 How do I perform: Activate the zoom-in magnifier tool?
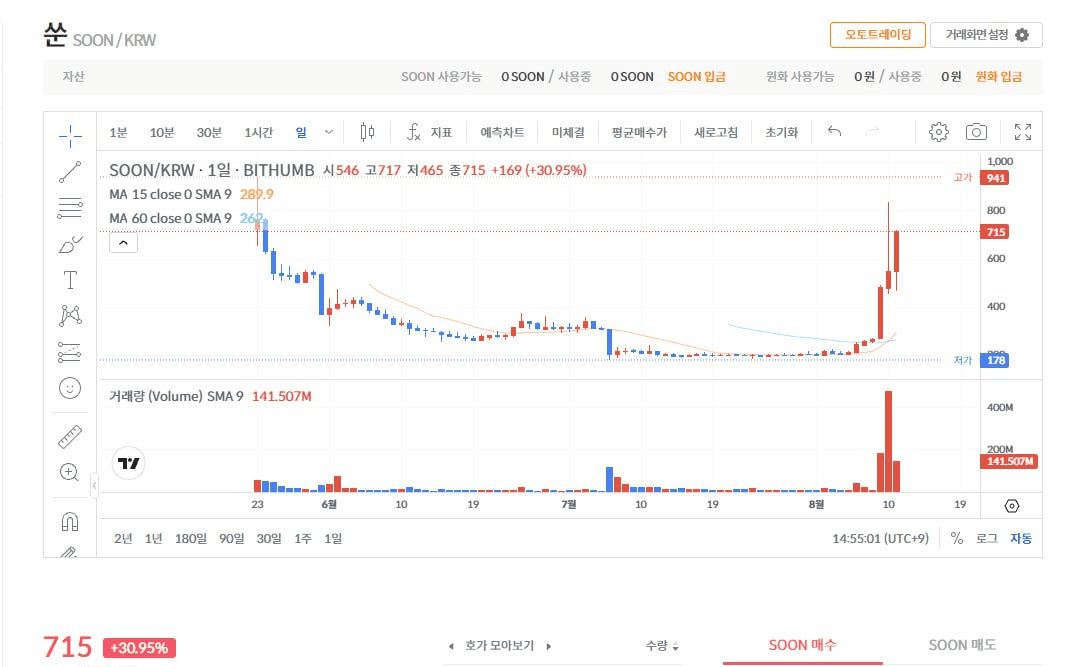(70, 472)
